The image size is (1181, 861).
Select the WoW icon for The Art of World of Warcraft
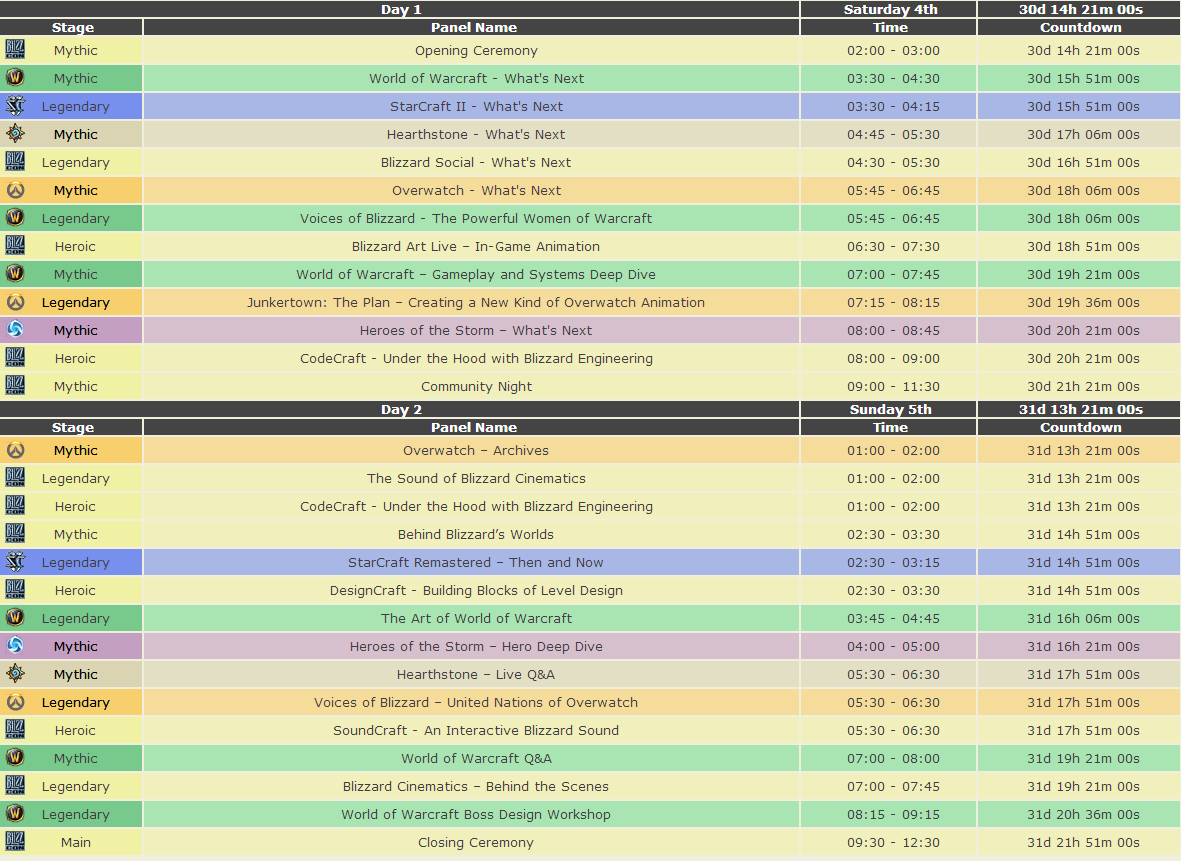(x=15, y=618)
